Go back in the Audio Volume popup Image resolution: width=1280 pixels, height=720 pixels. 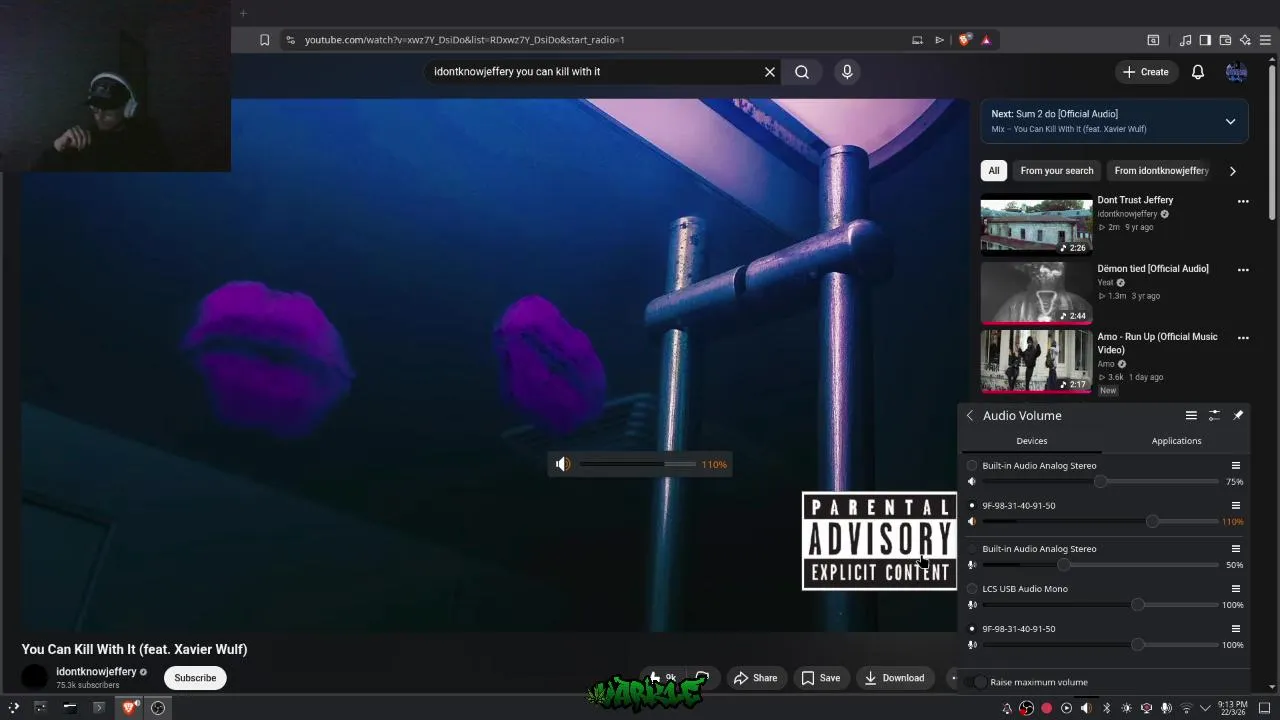coord(969,415)
